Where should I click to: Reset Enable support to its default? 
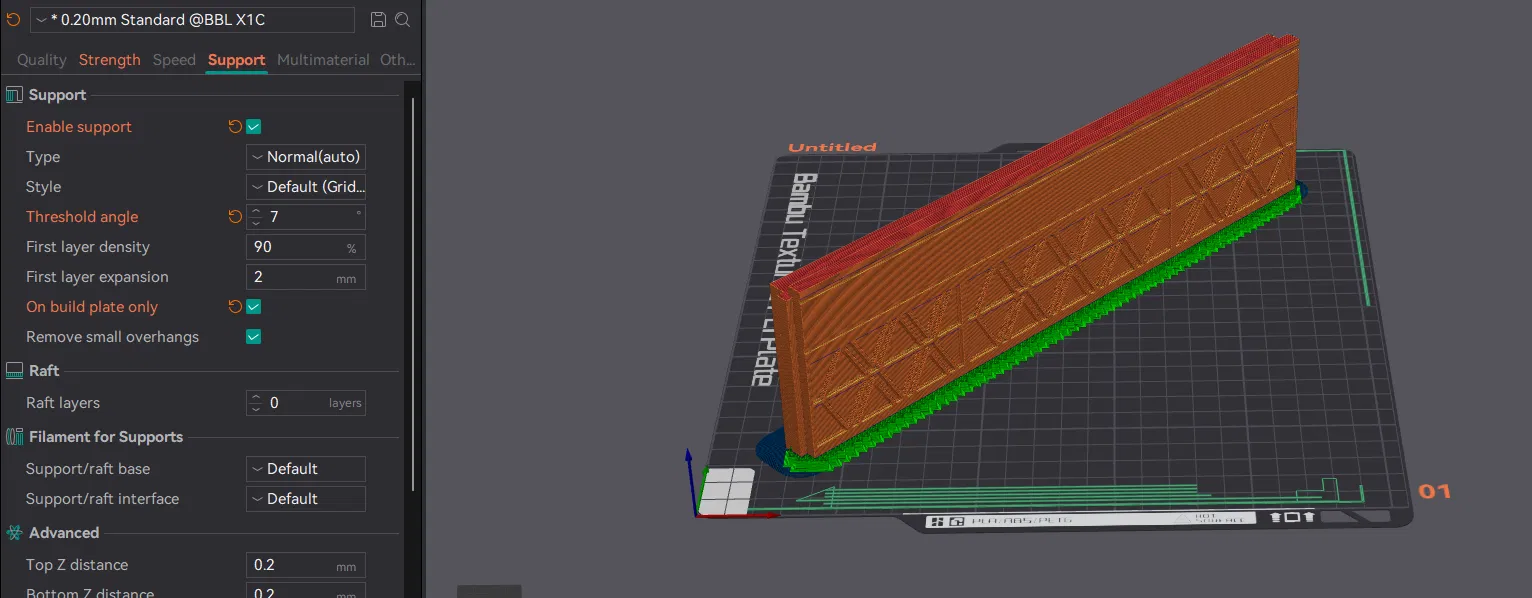click(x=235, y=127)
